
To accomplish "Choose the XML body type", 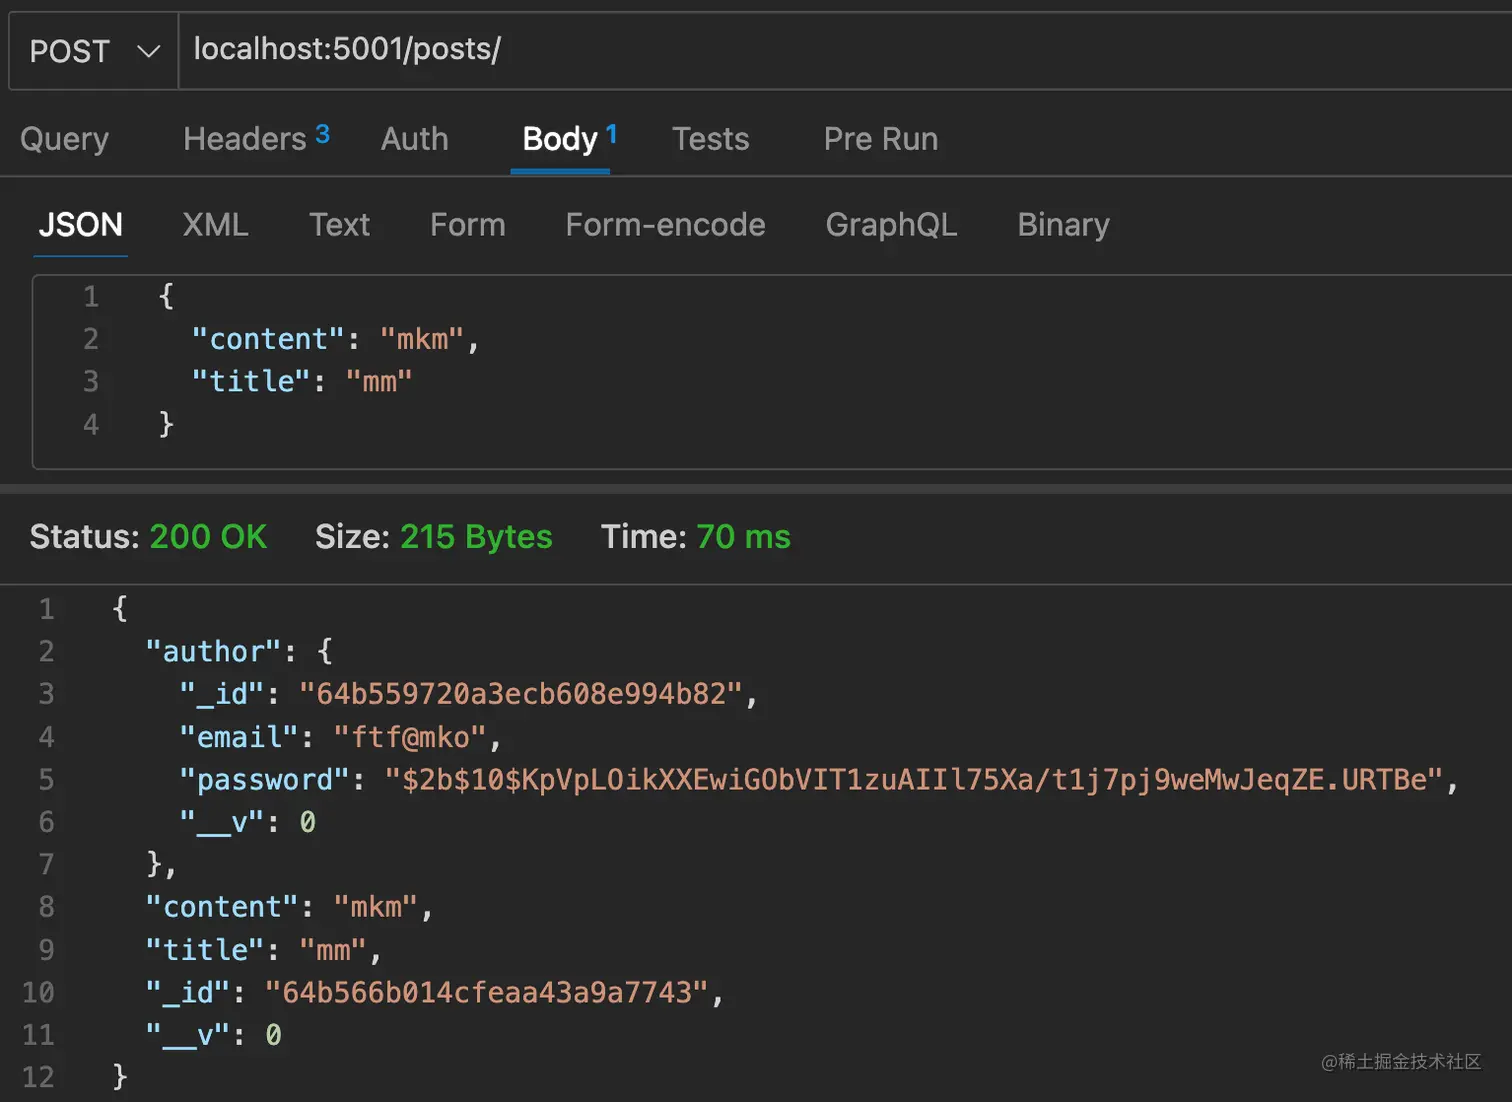I will point(215,225).
